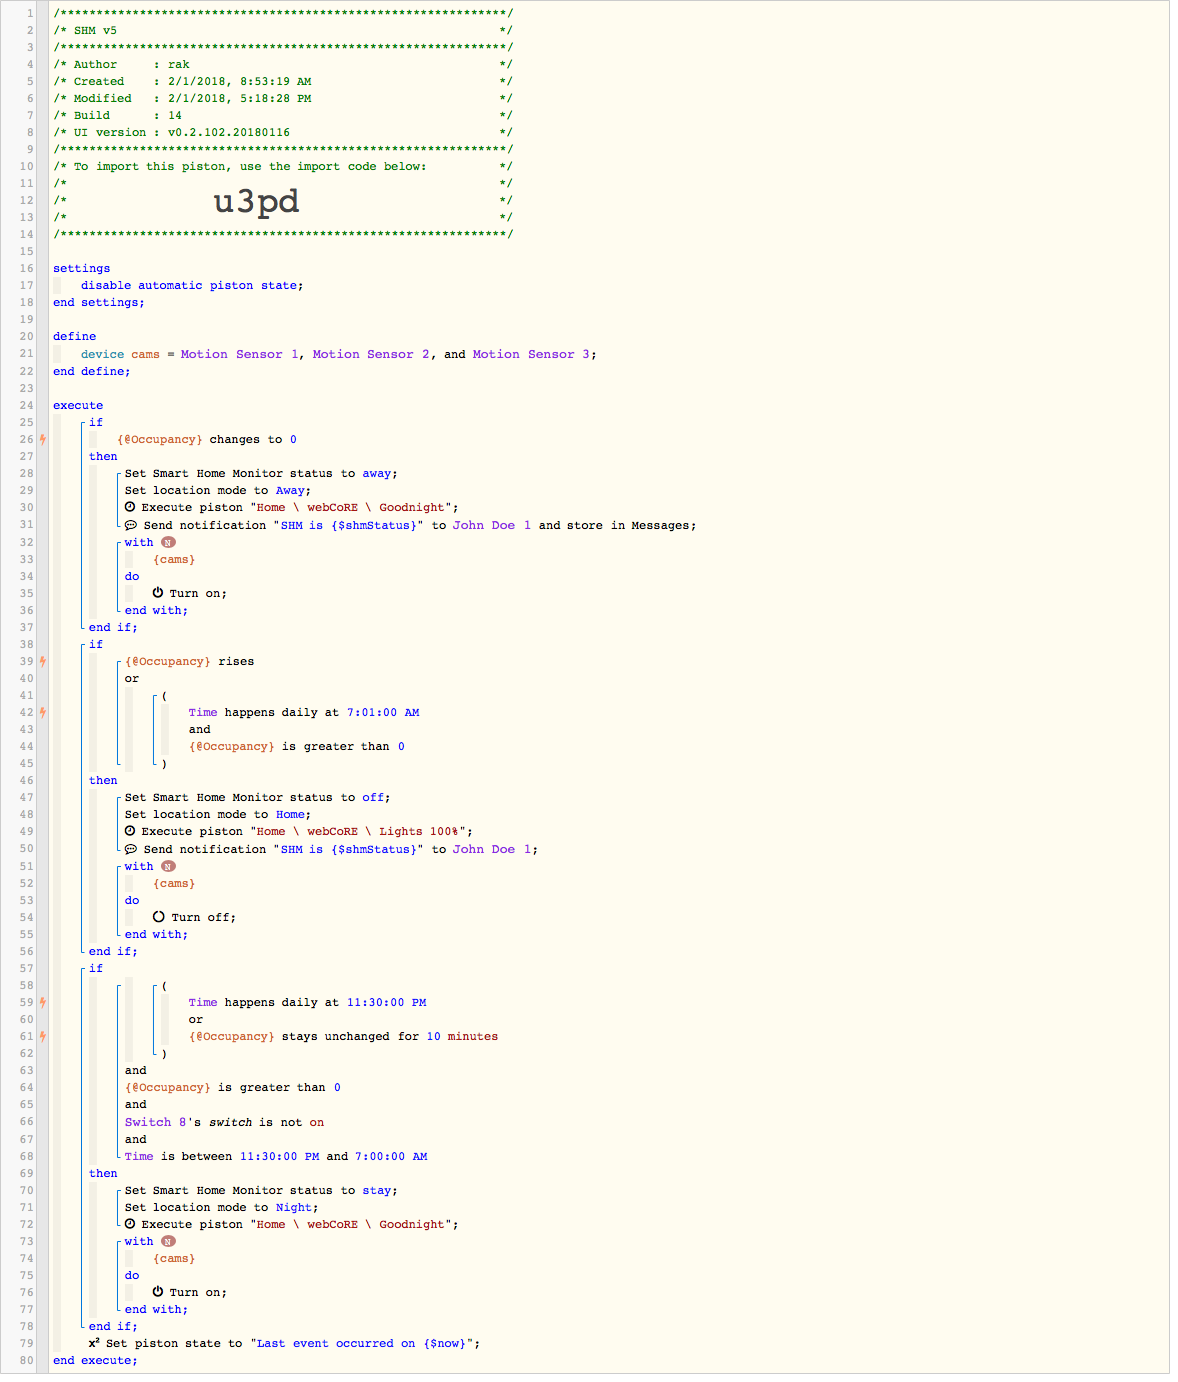
Task: Click "disable automatic piston state;" setting
Action: tap(192, 285)
